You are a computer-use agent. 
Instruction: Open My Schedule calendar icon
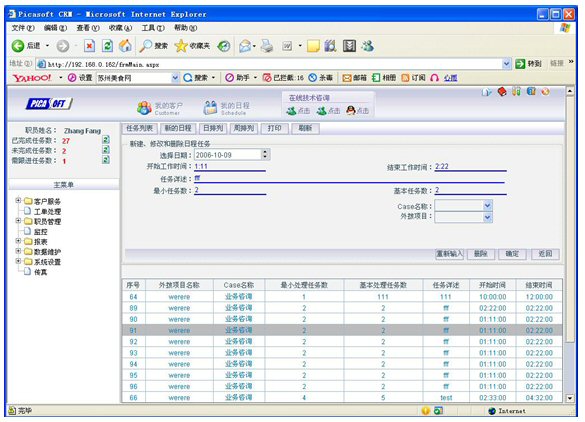tap(210, 108)
